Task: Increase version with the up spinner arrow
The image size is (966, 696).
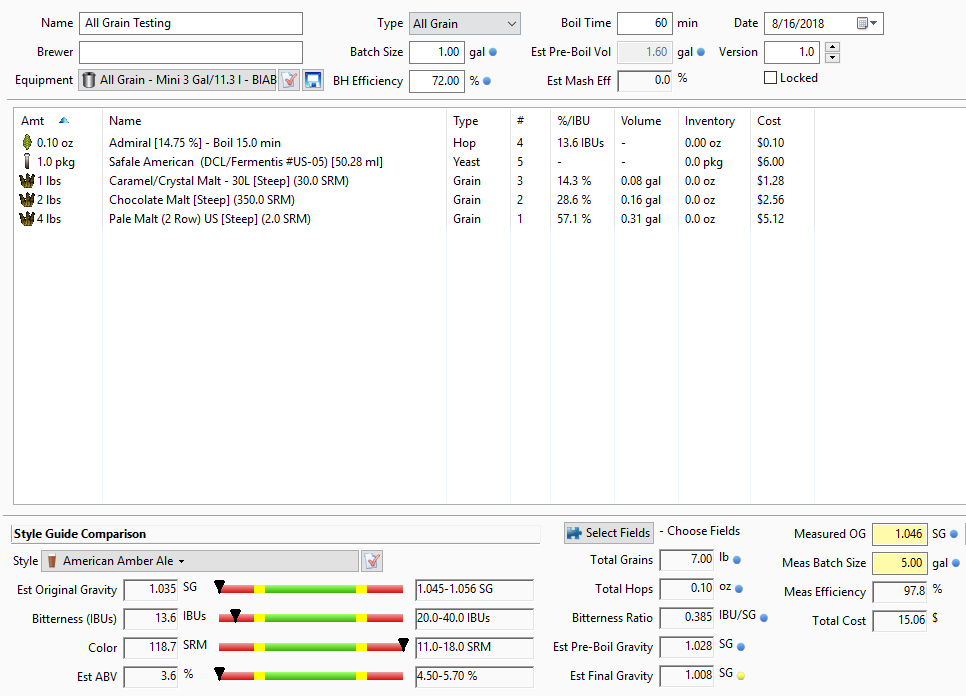Action: coord(832,47)
